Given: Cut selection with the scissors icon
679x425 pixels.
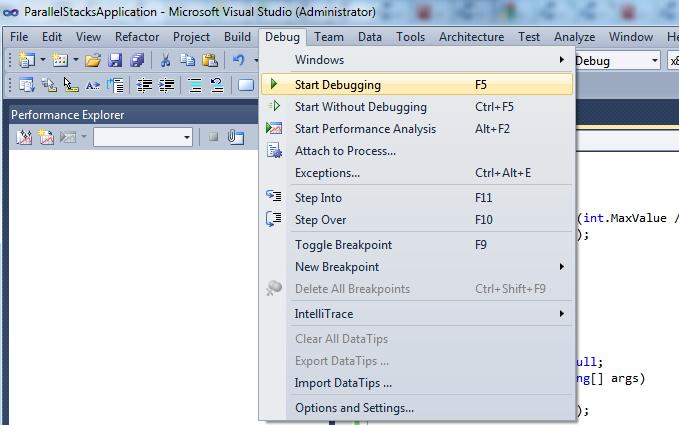Looking at the screenshot, I should click(165, 60).
